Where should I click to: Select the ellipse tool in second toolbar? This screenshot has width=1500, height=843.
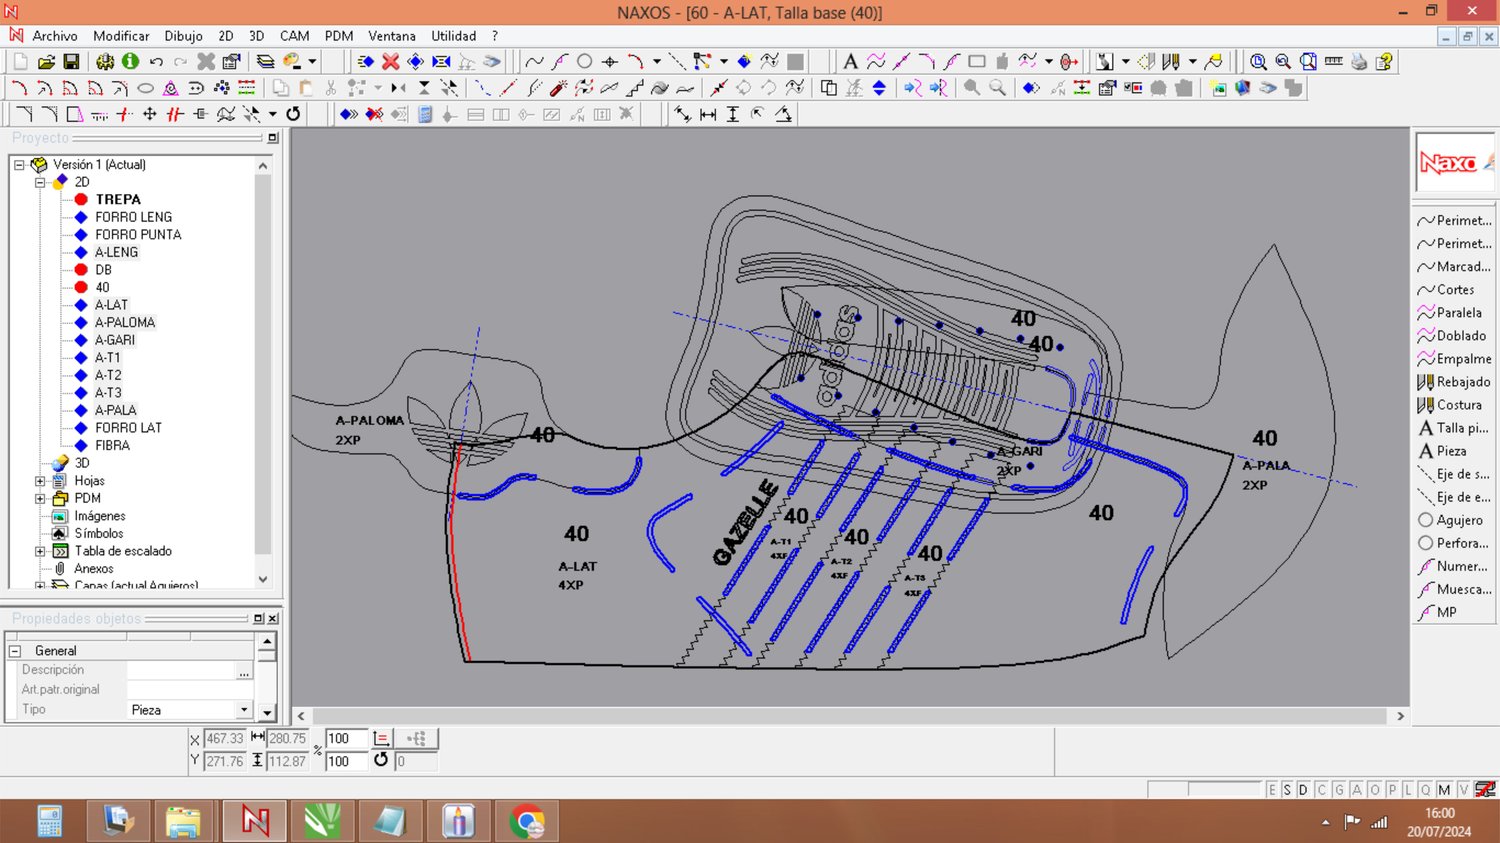[x=146, y=88]
